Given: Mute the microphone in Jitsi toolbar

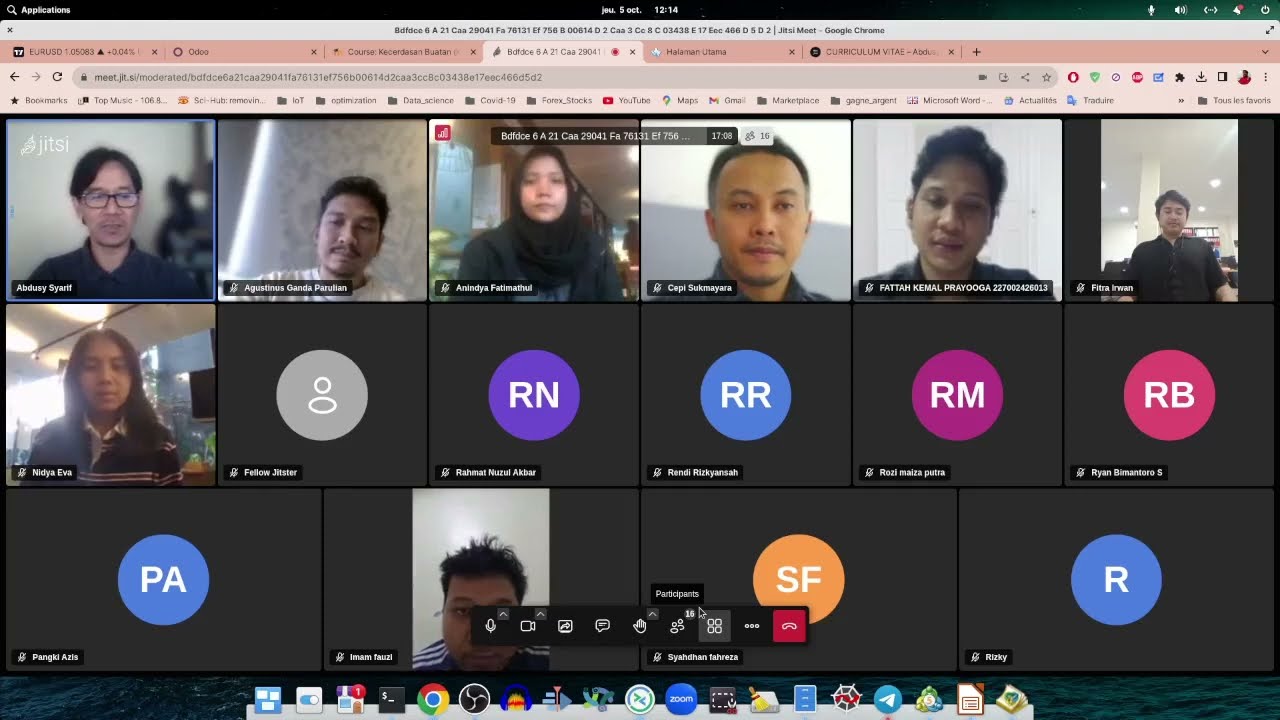Looking at the screenshot, I should pos(490,626).
